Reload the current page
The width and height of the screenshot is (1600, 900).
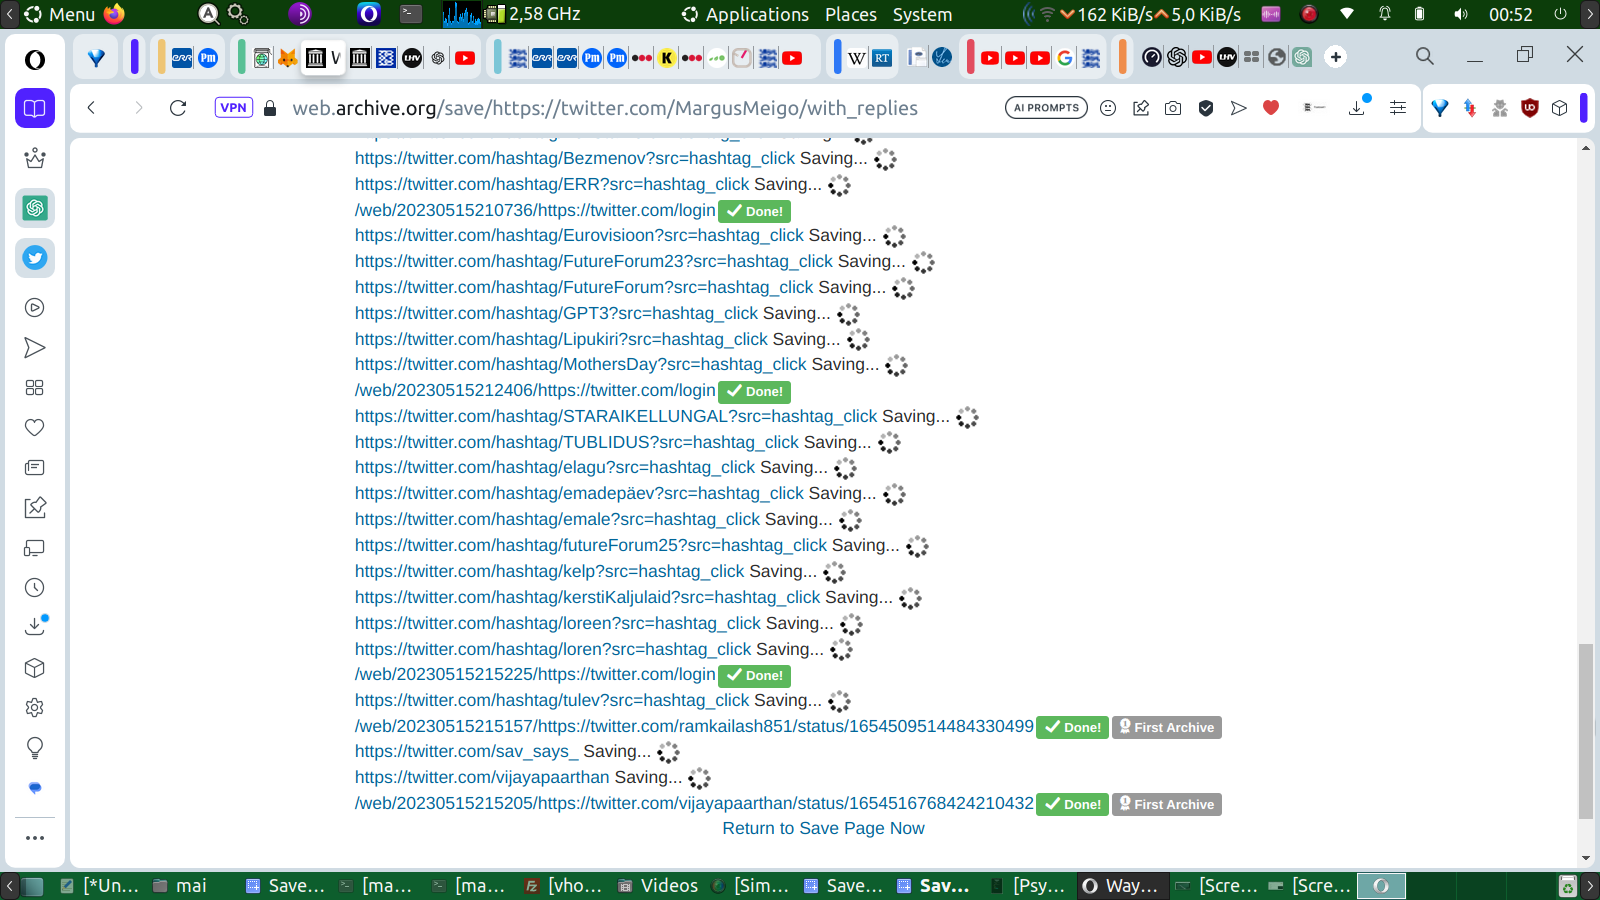pyautogui.click(x=178, y=108)
